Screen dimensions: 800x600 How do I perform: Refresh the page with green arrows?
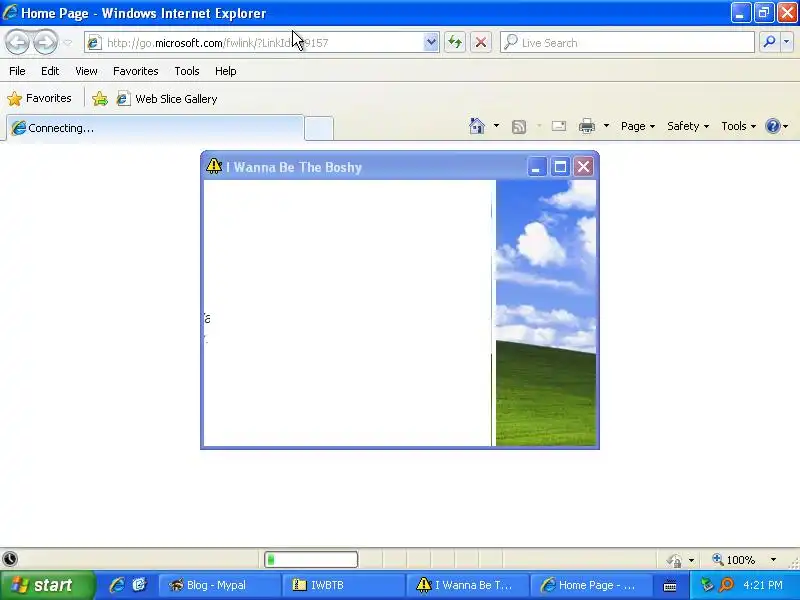(x=455, y=43)
